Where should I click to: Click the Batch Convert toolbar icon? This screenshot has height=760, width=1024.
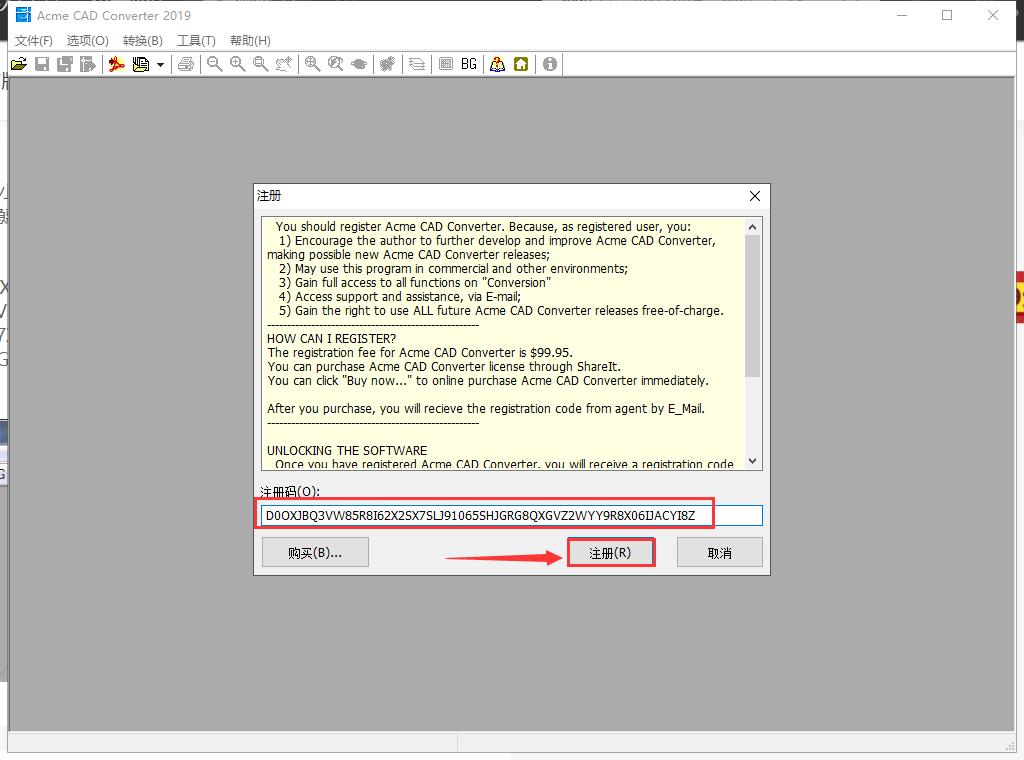coord(140,64)
